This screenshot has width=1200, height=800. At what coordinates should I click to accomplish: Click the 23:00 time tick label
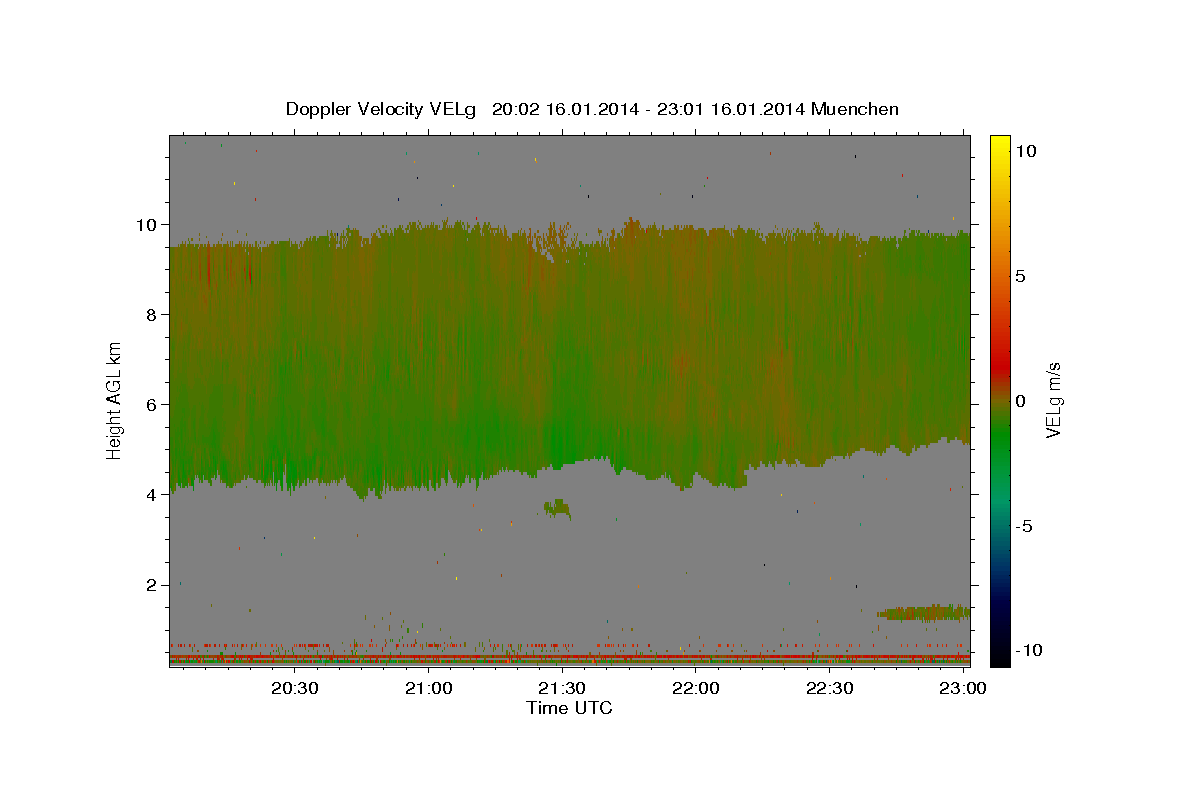coord(963,689)
